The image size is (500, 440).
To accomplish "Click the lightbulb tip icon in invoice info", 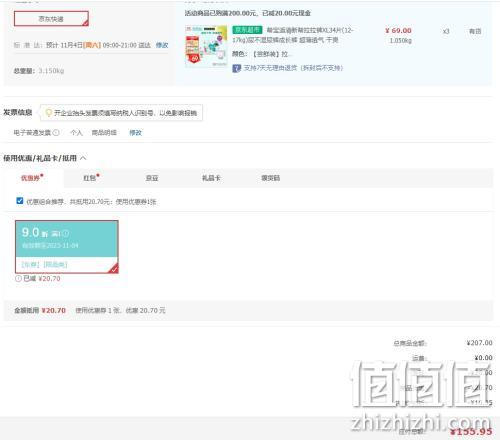I will click(48, 113).
